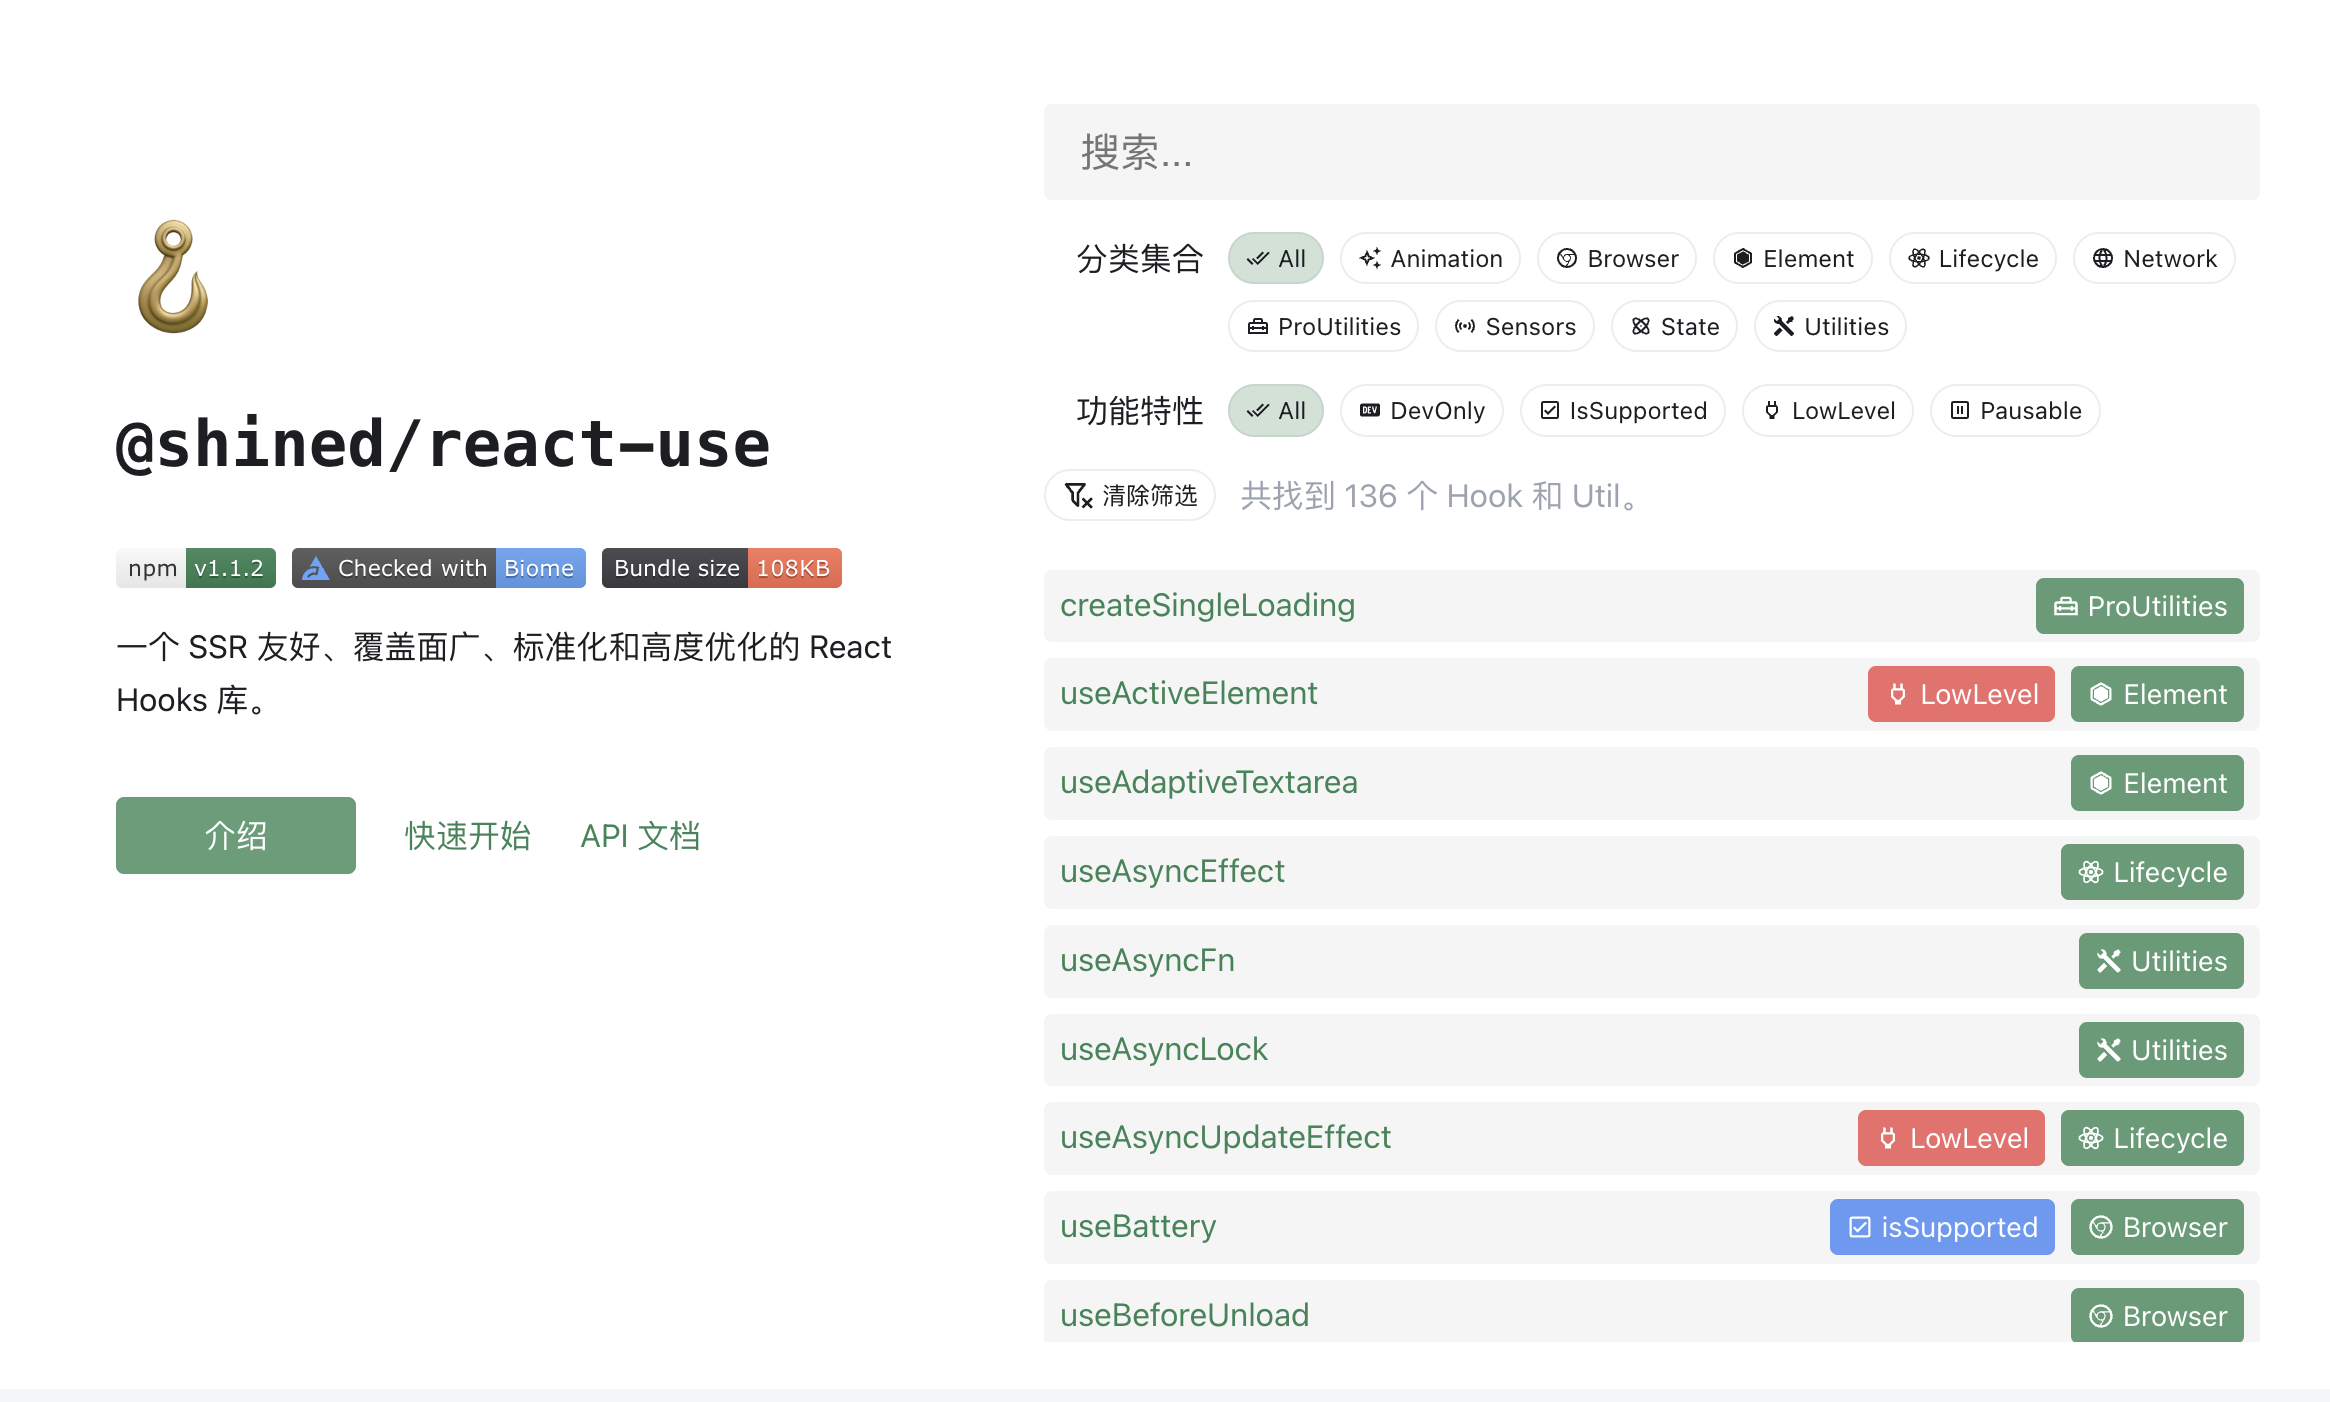Click the Bundle size 108KB badge
Viewport: 2330px width, 1402px height.
click(x=722, y=568)
